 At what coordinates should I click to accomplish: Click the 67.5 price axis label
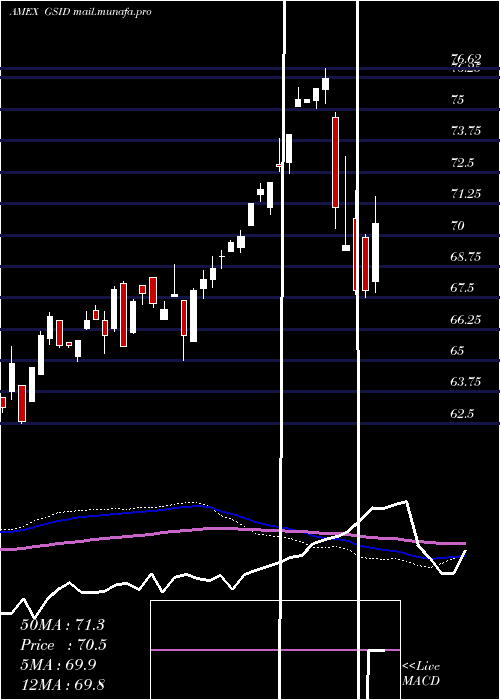462,288
